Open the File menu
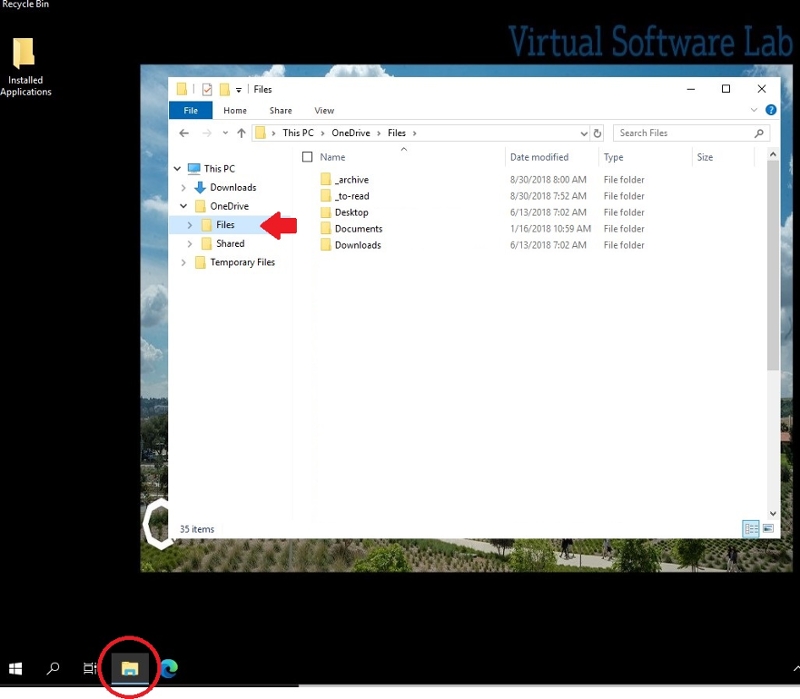The height and width of the screenshot is (699, 800). [x=190, y=111]
